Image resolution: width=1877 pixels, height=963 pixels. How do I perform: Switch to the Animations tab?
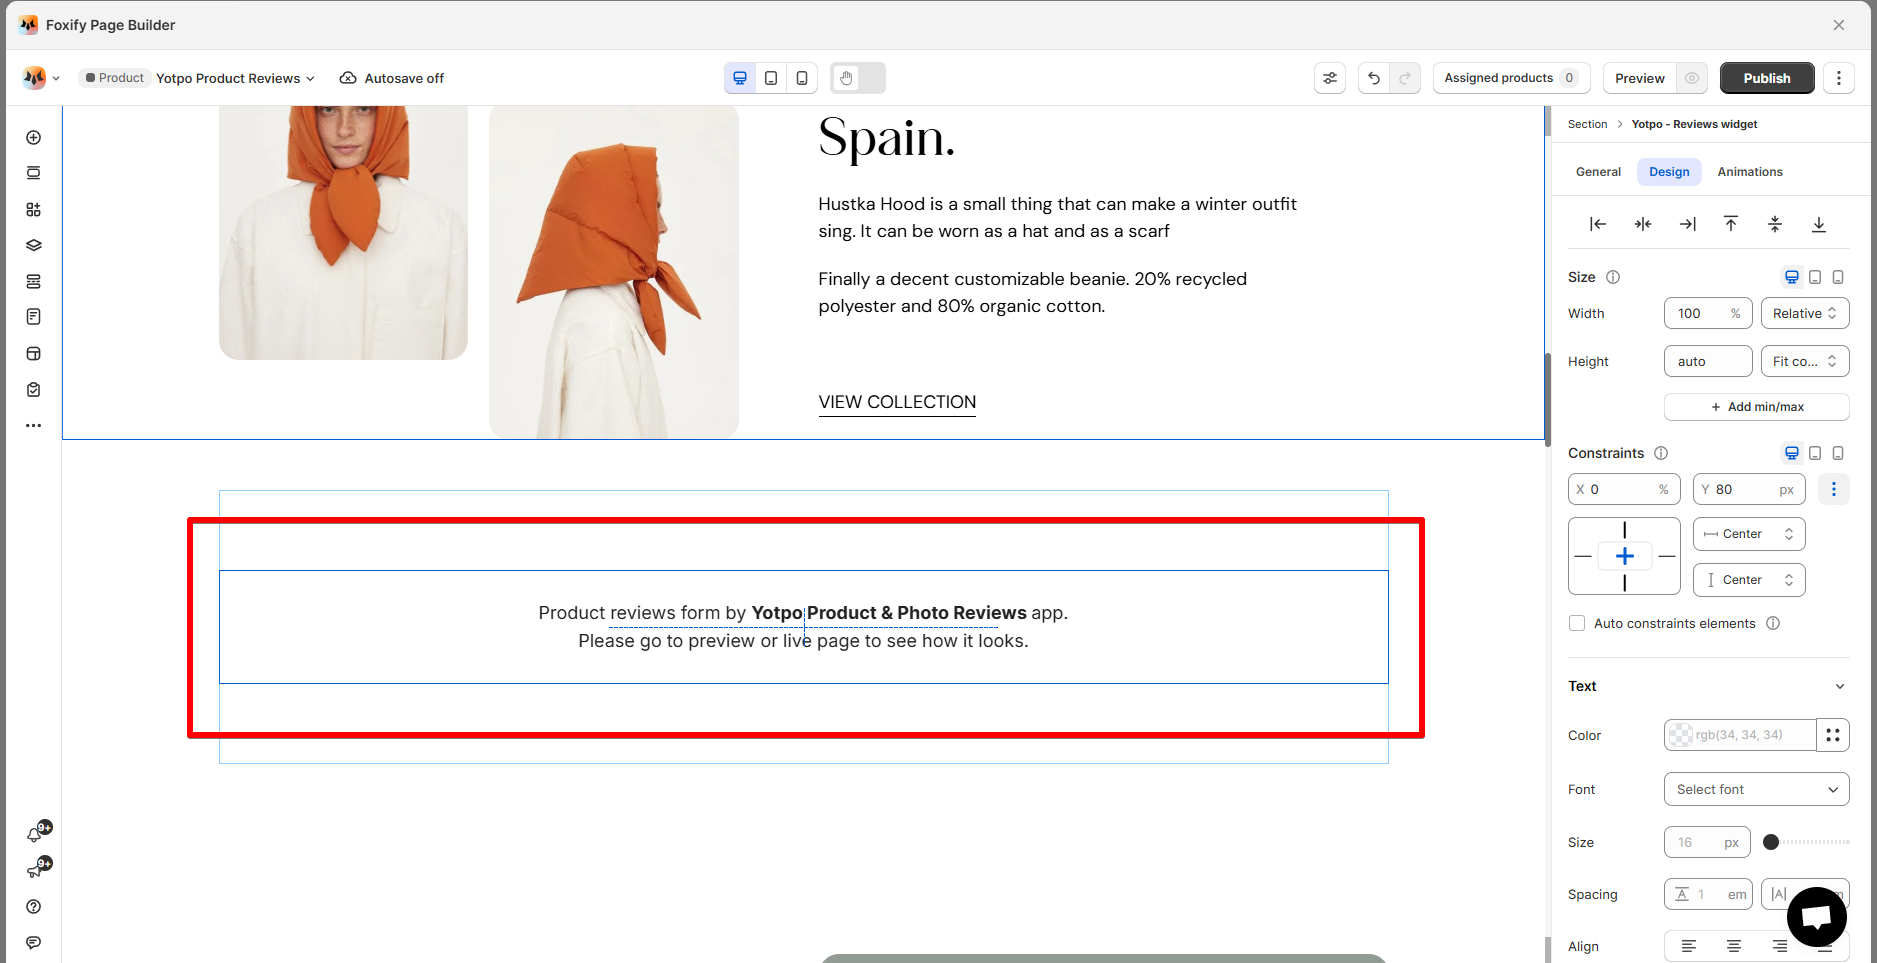tap(1750, 172)
